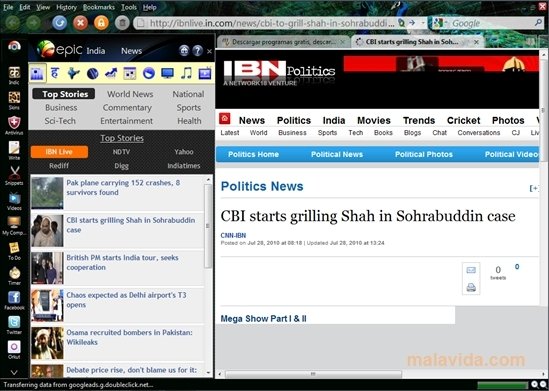Image resolution: width=549 pixels, height=391 pixels.
Task: Click the stock chart icon in Epic panel
Action: pos(111,73)
